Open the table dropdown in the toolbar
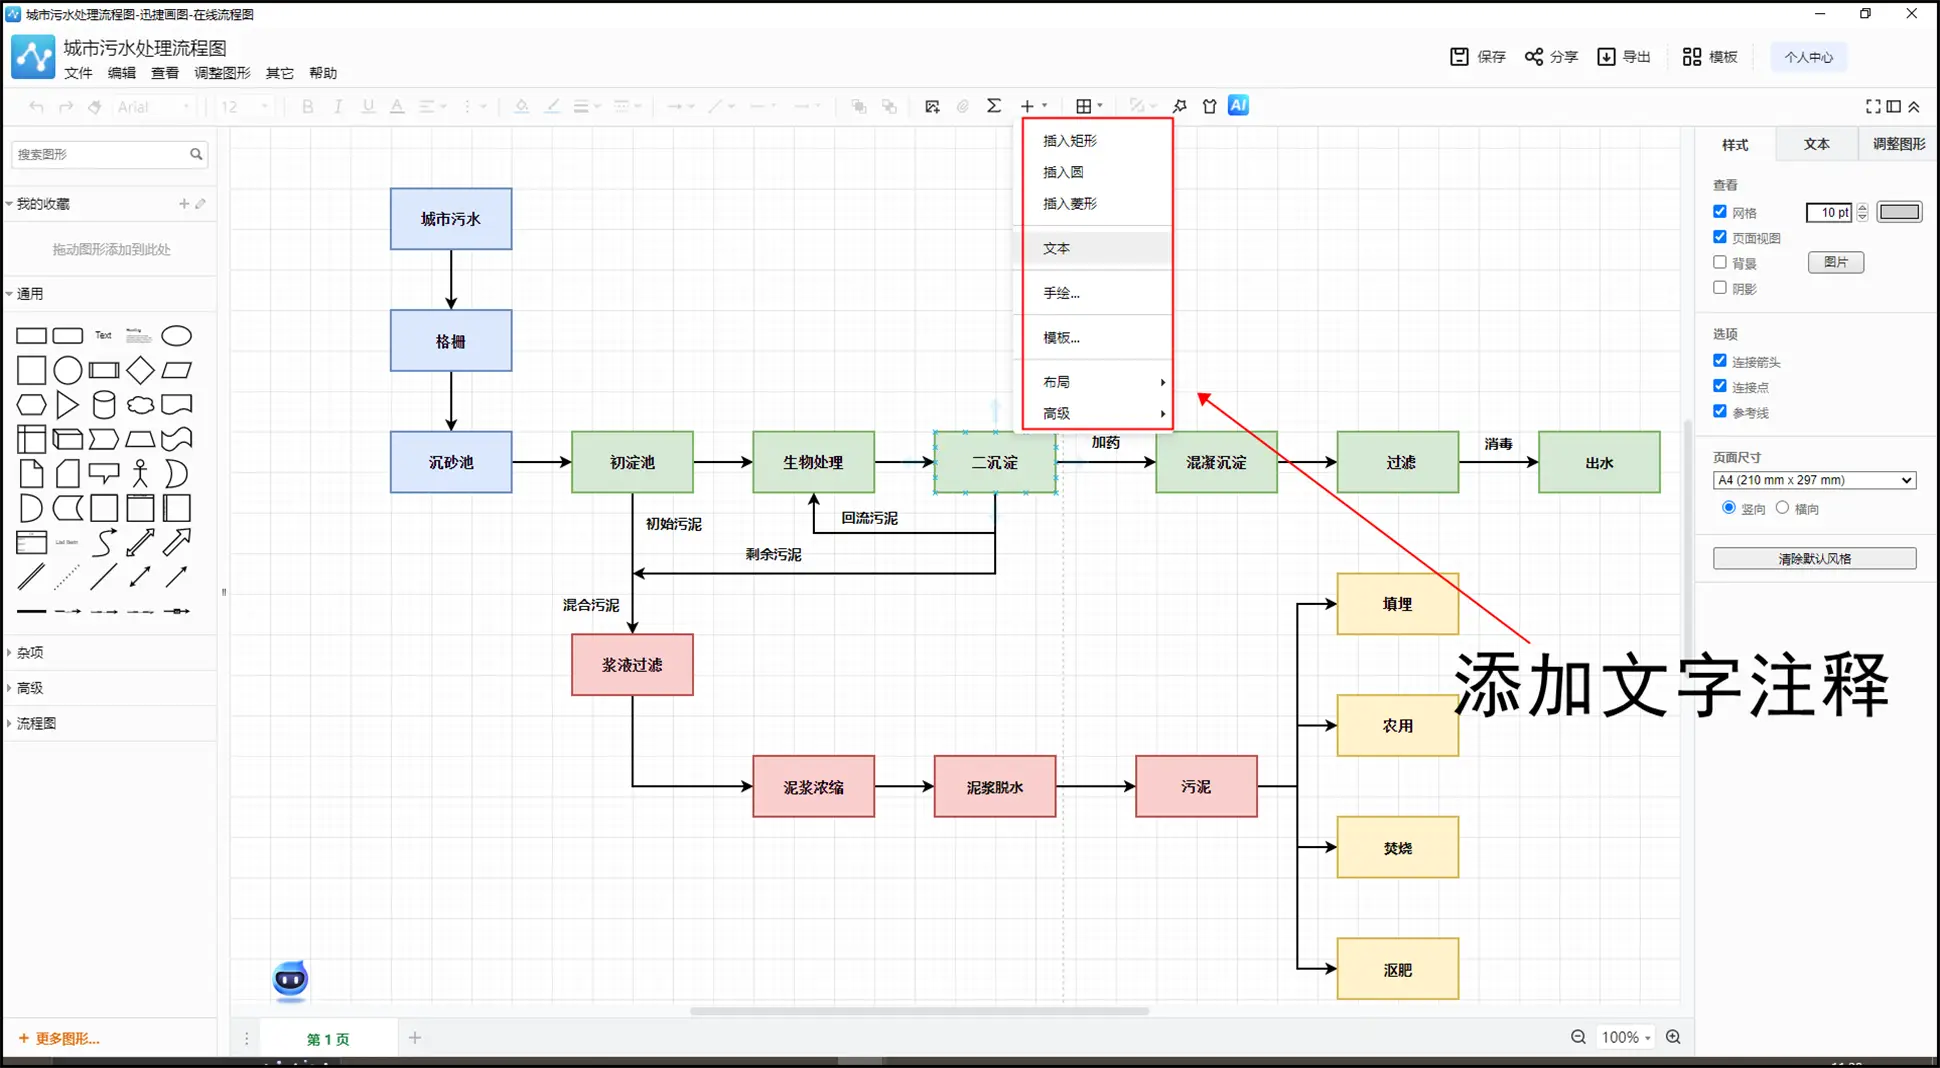 coord(1089,106)
